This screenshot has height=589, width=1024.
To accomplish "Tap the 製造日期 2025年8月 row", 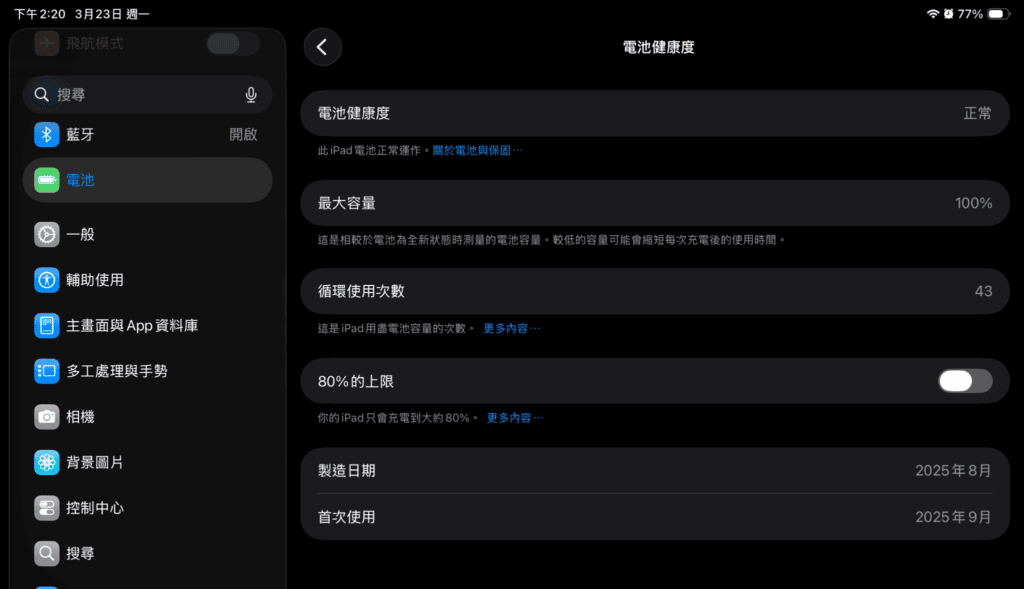I will point(655,471).
